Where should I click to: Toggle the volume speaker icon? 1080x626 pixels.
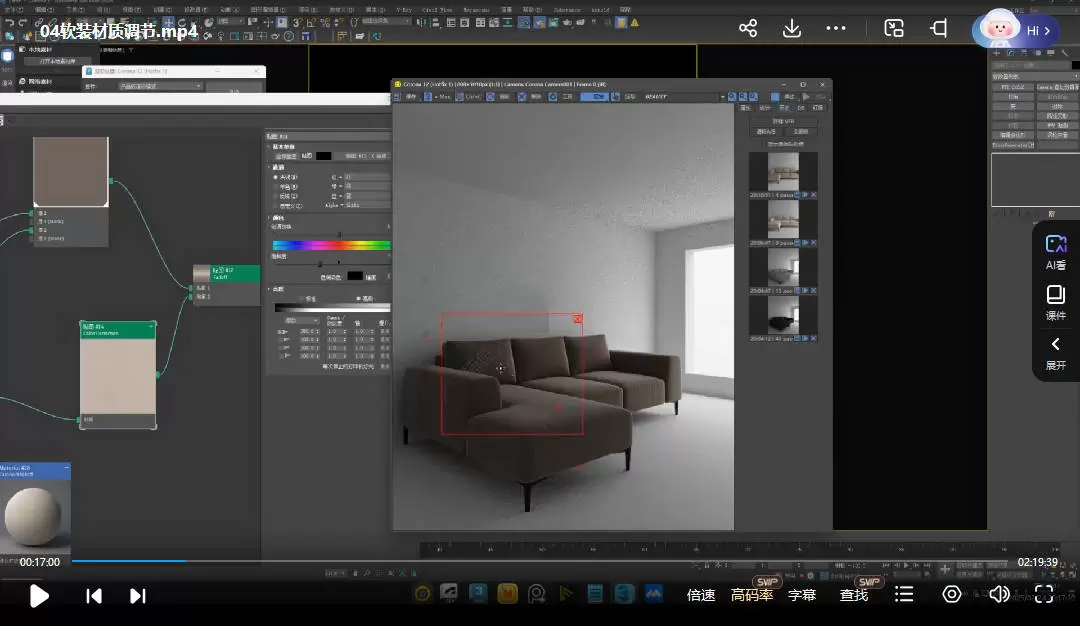tap(998, 595)
